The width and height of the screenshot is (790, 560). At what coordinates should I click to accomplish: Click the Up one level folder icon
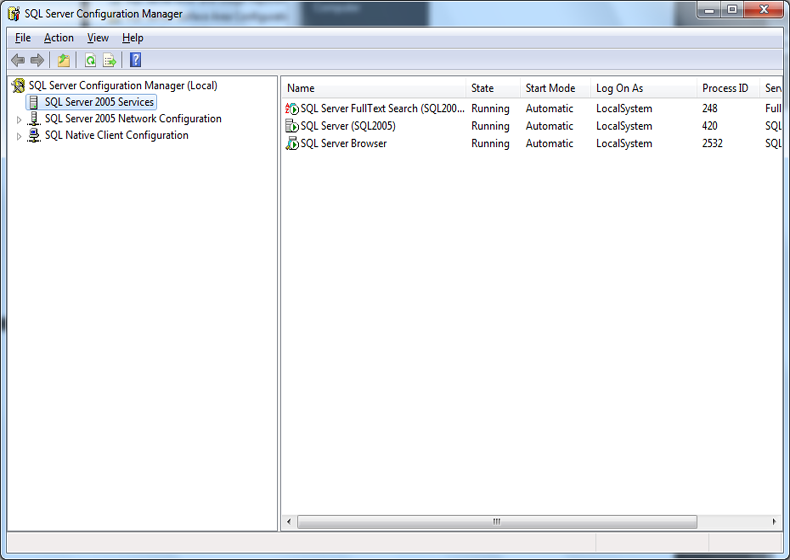pos(64,60)
